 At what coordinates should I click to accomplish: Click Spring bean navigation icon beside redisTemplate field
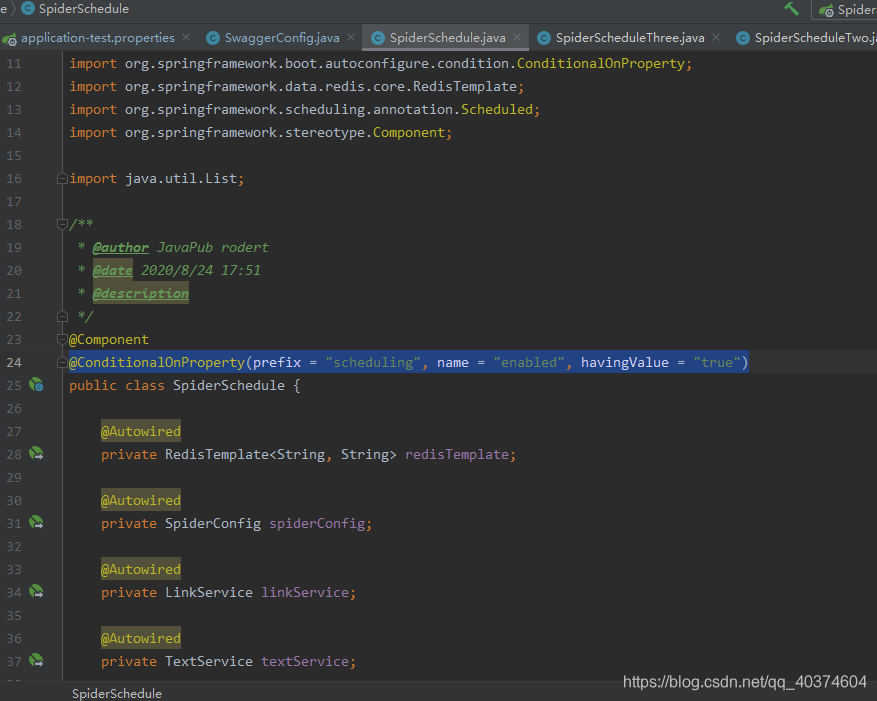[x=36, y=454]
